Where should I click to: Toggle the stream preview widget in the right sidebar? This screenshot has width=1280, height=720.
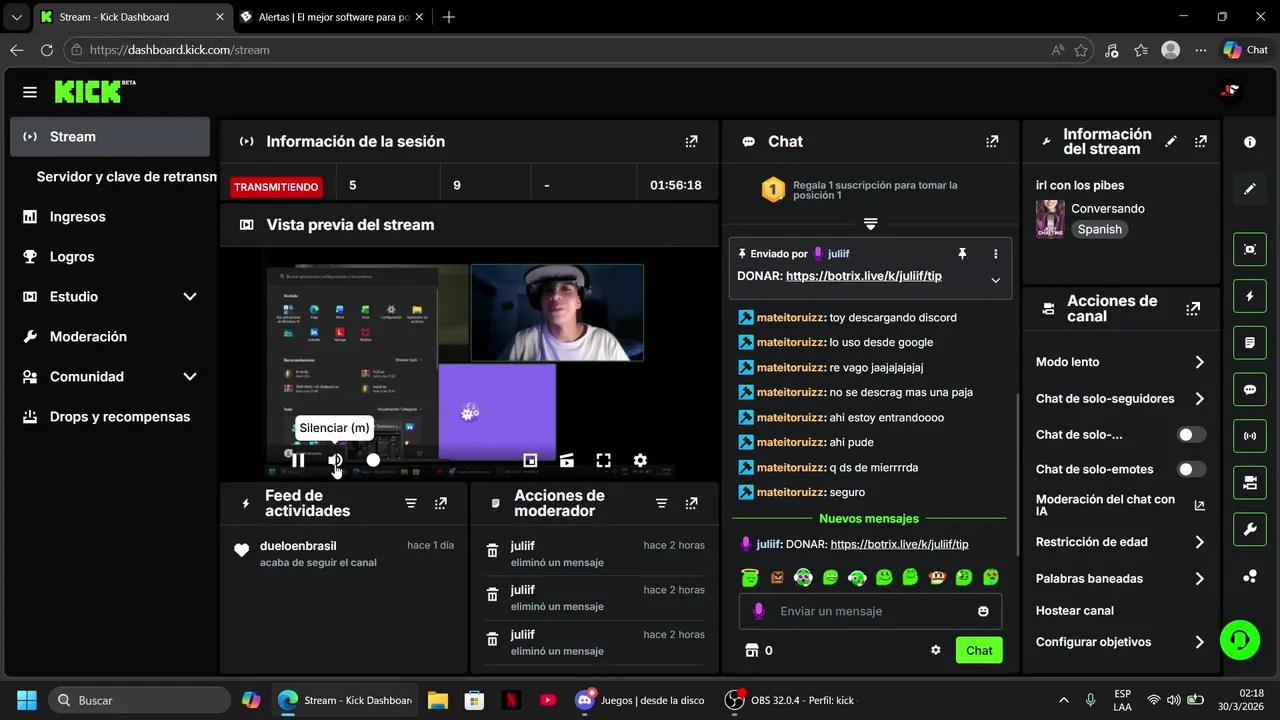coord(1250,249)
